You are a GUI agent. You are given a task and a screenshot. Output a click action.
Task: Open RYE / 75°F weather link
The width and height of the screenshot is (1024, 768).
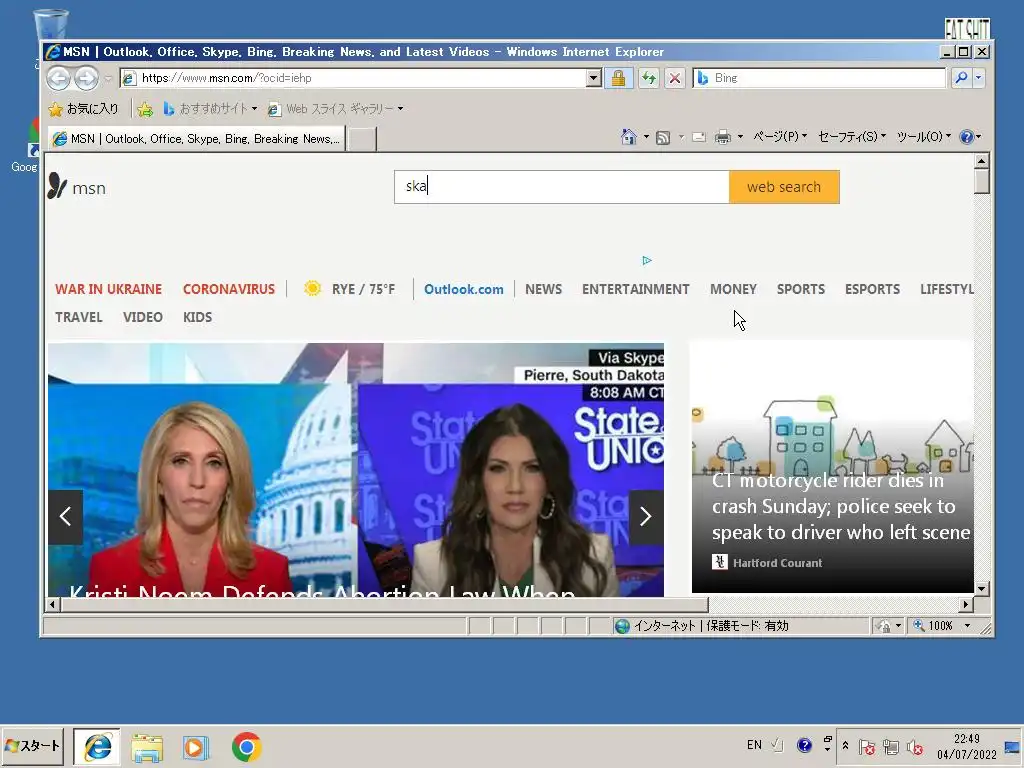[x=350, y=289]
